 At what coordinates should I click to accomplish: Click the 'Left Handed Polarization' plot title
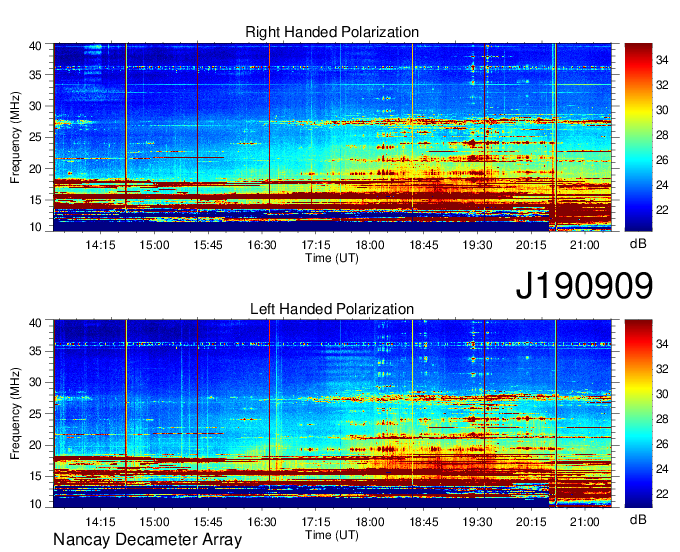click(x=332, y=309)
